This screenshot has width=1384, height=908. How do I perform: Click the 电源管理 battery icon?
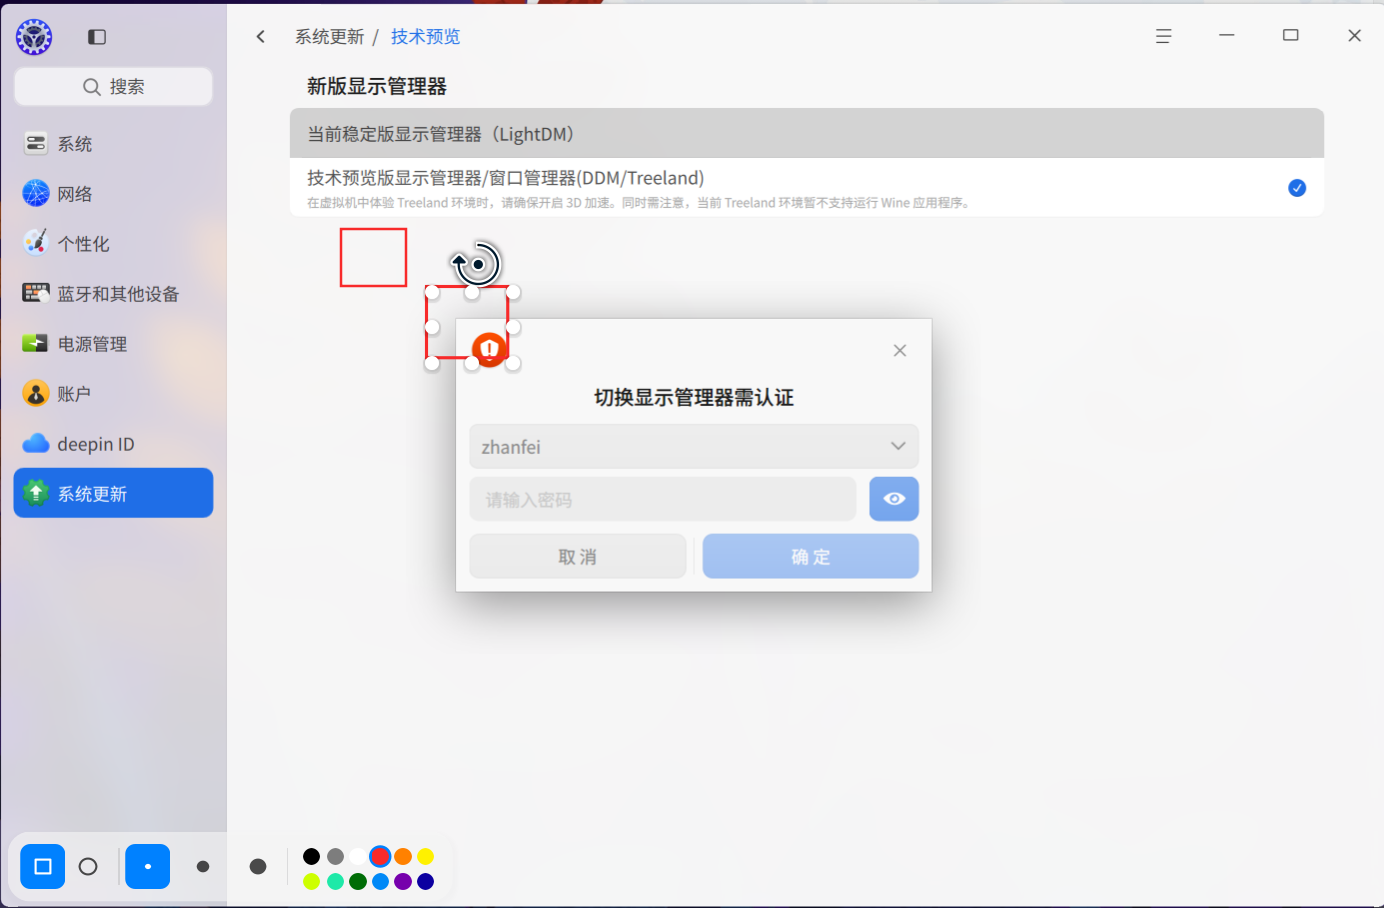[36, 343]
